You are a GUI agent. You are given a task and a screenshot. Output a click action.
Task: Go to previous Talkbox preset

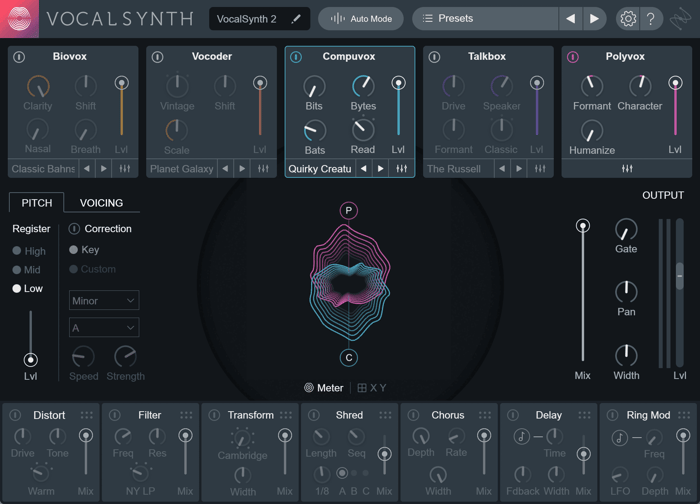[x=502, y=169]
